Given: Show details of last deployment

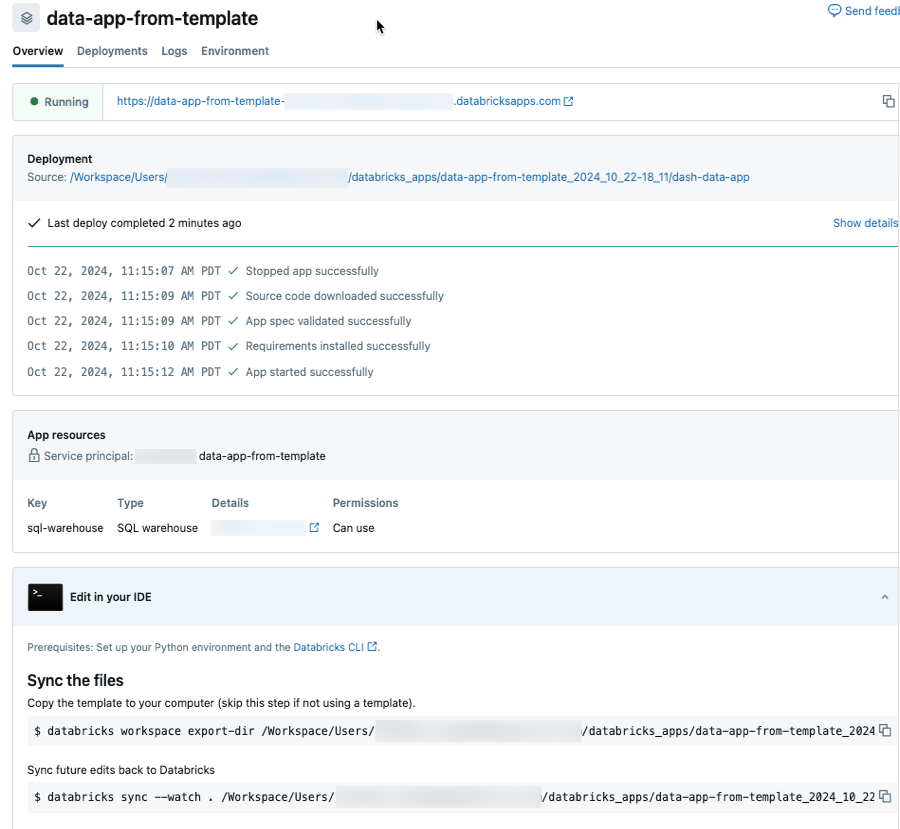Looking at the screenshot, I should [865, 223].
